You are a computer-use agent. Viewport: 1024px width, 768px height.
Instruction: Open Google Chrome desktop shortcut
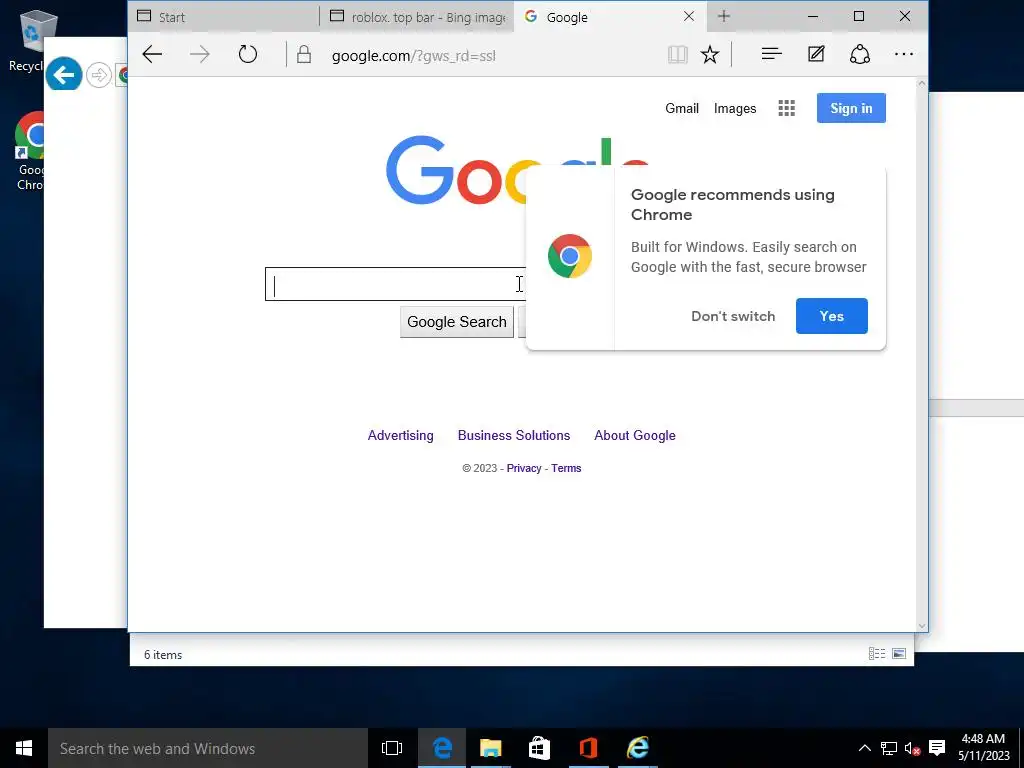point(29,152)
